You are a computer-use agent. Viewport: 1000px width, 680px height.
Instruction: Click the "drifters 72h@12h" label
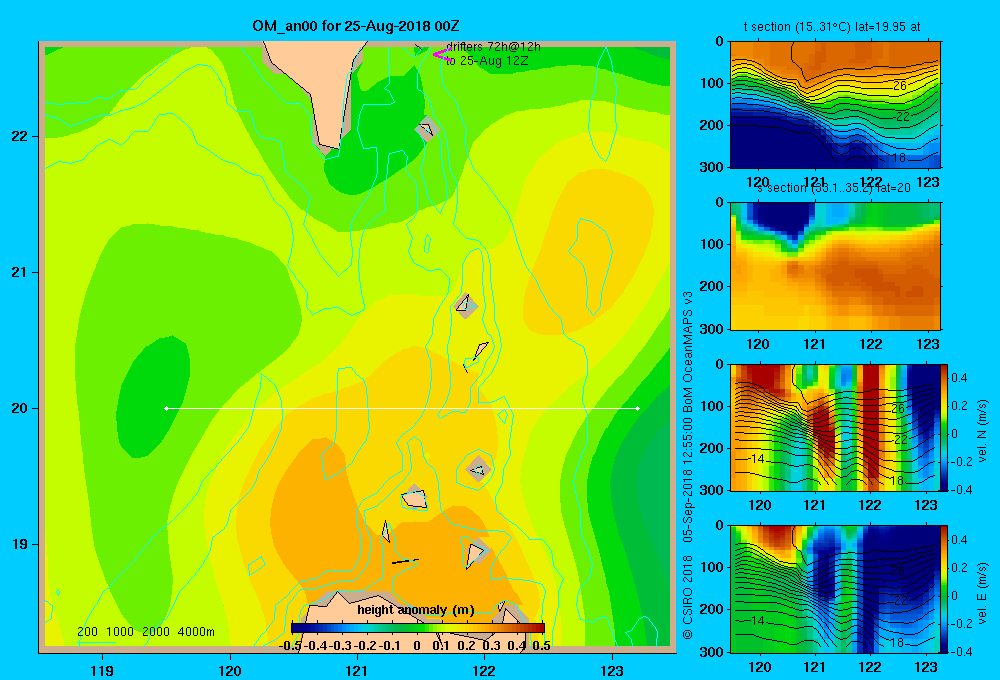click(x=493, y=47)
